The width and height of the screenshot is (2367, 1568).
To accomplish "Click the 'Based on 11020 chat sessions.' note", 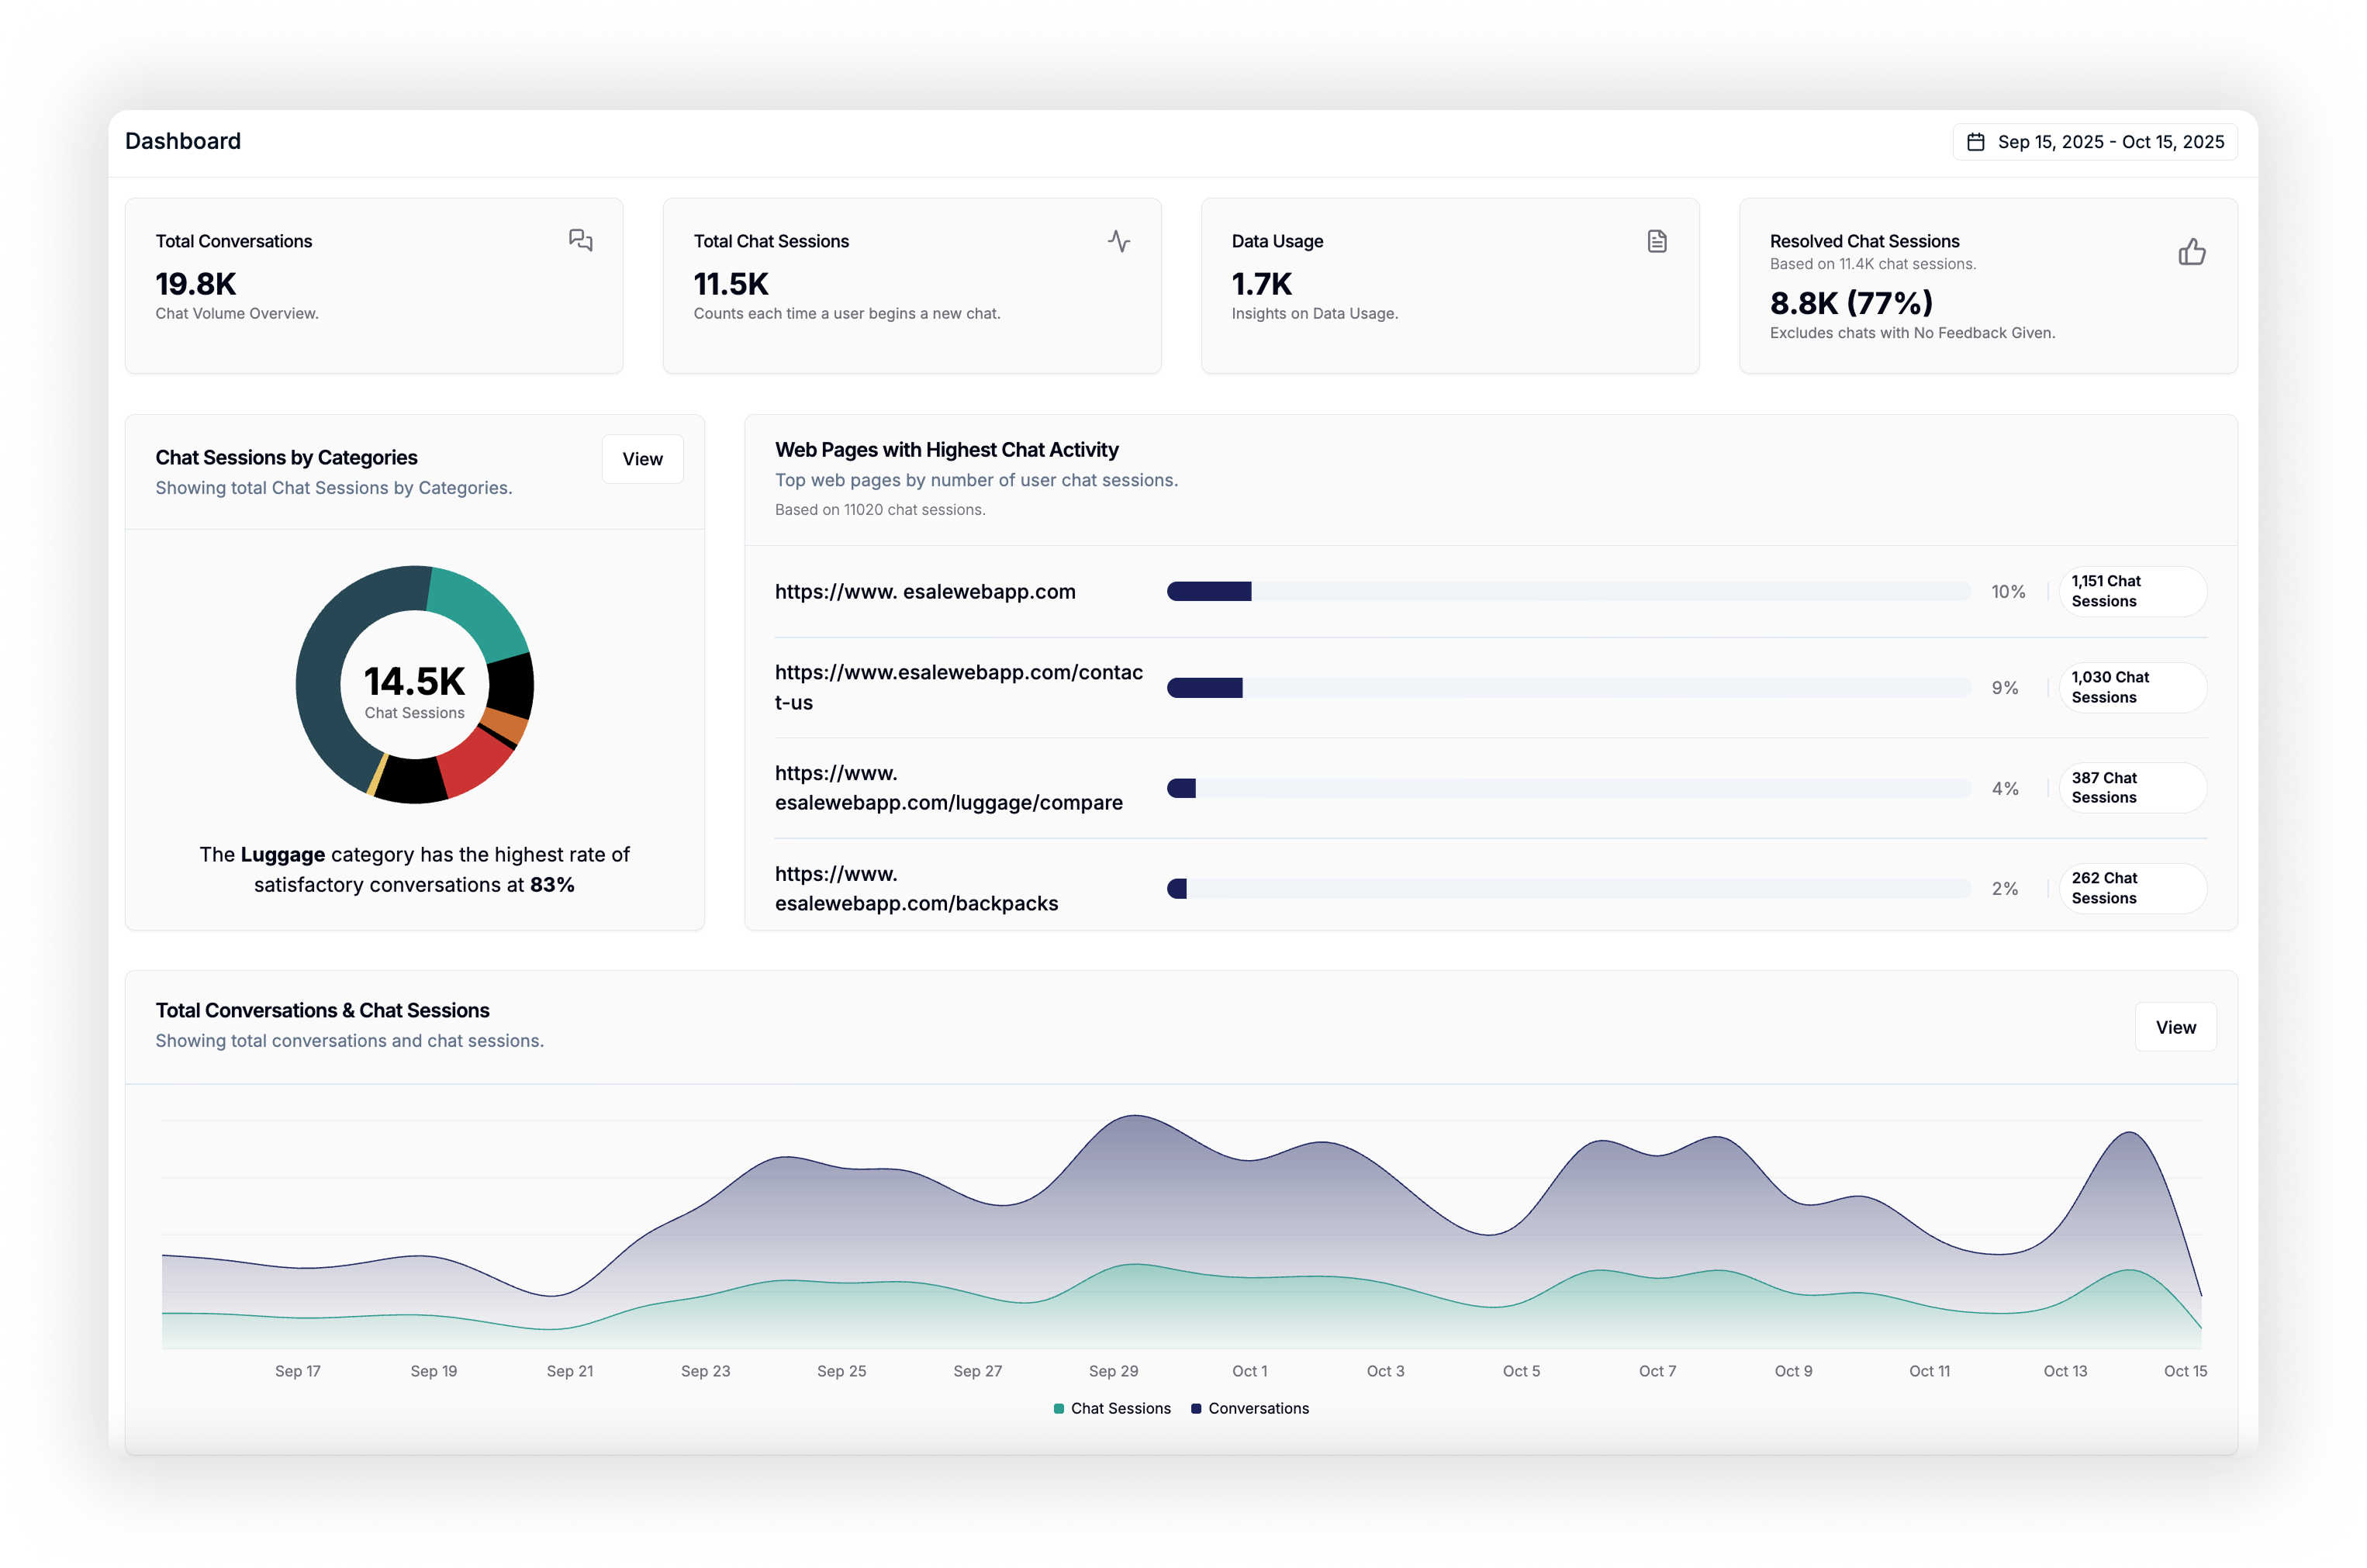I will tap(880, 510).
